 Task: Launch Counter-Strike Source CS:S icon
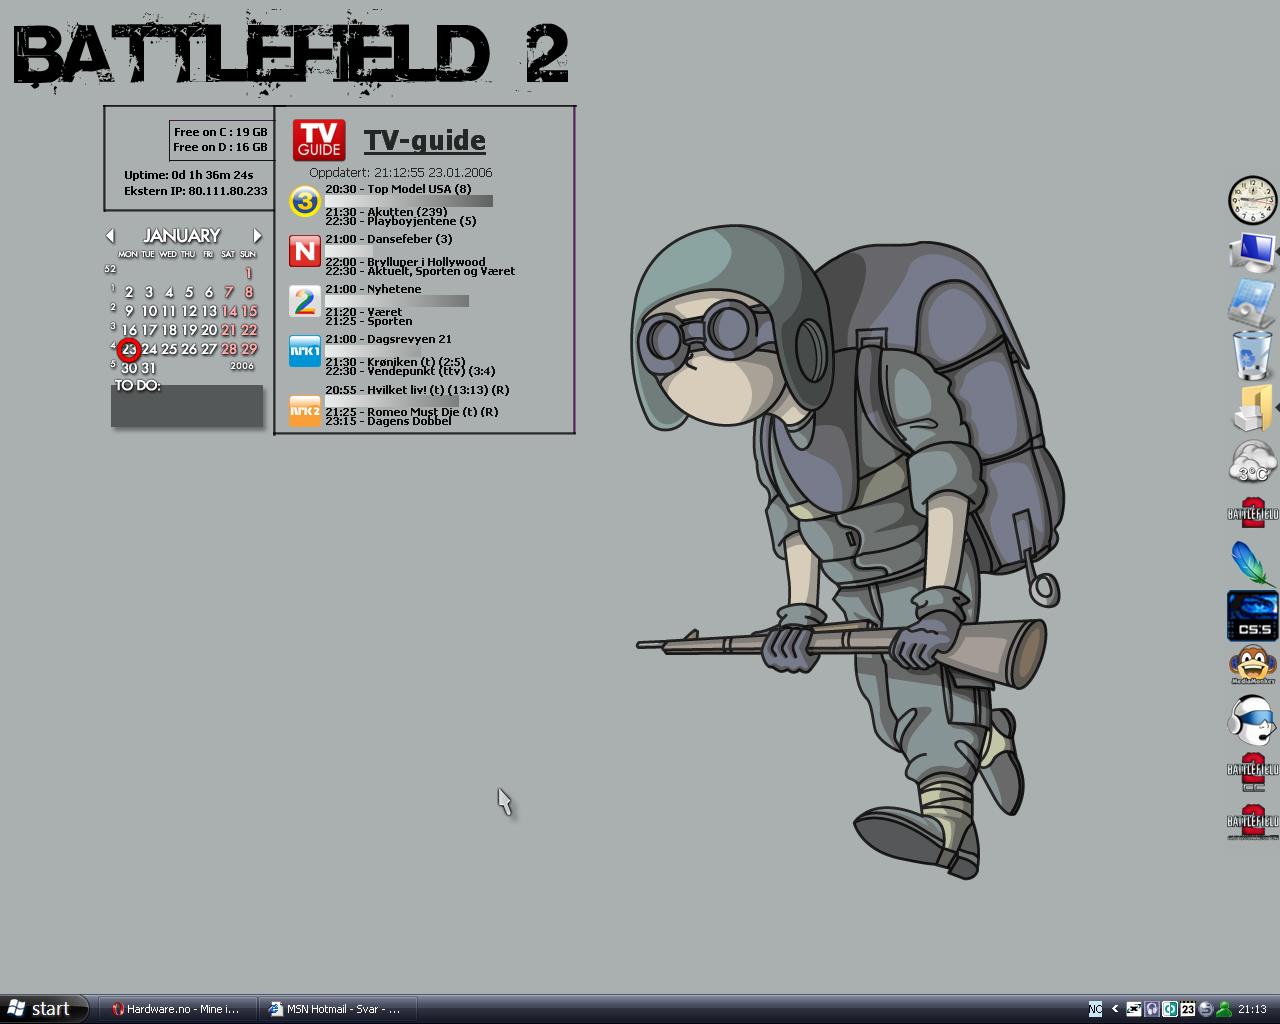[x=1252, y=615]
